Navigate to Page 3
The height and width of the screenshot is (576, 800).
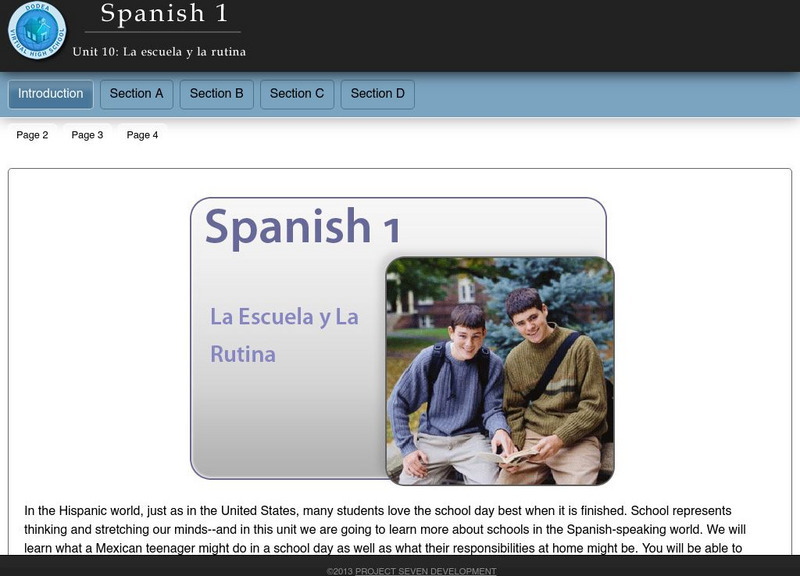click(87, 135)
